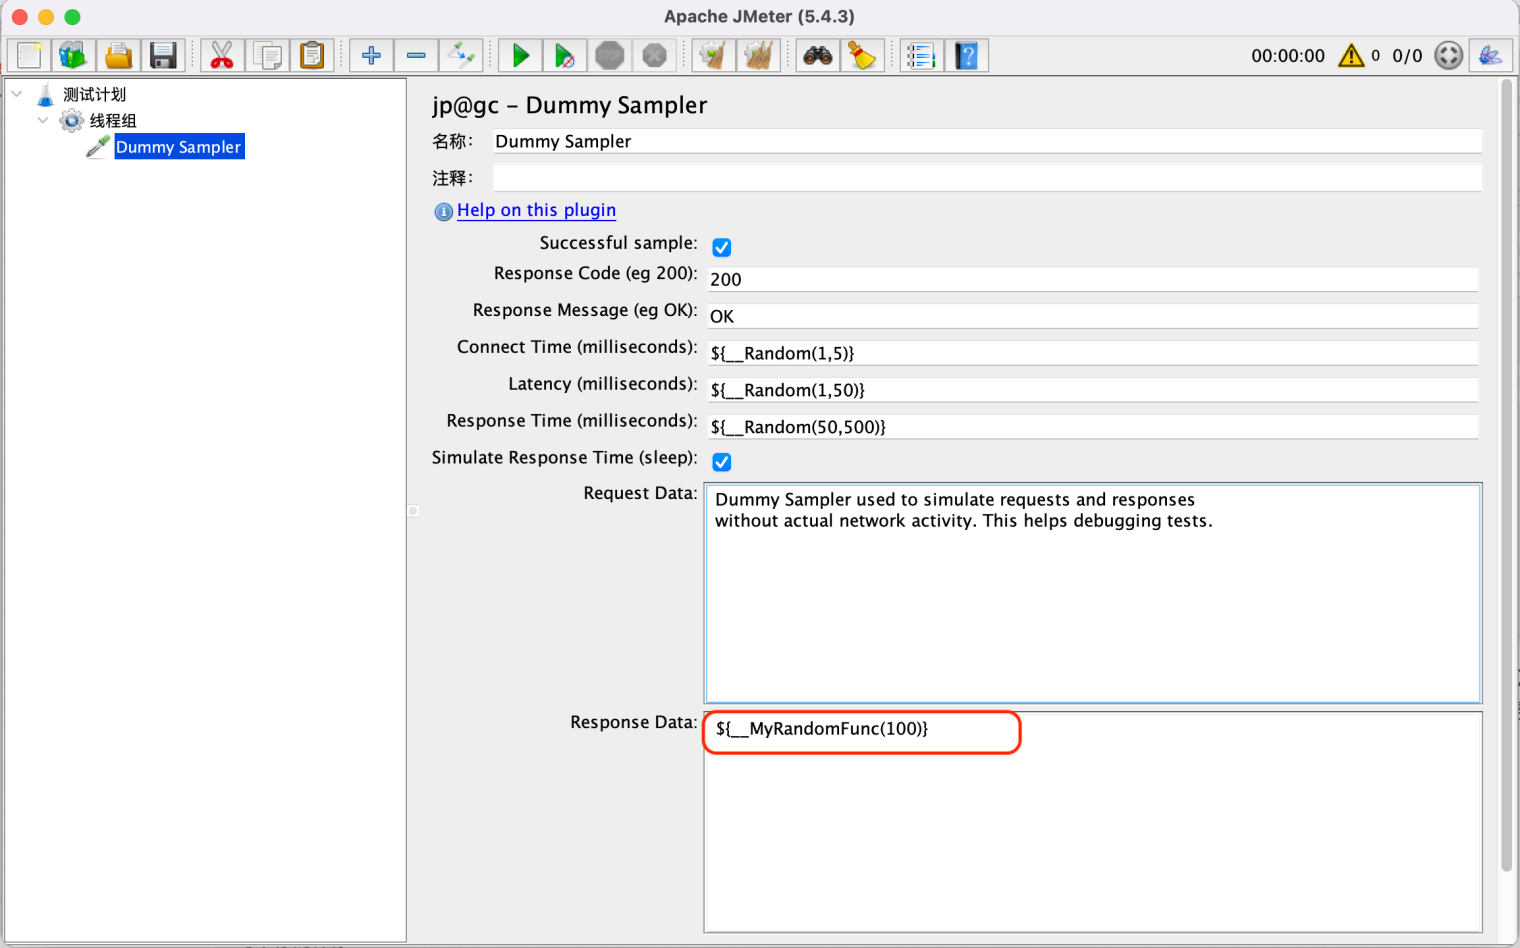Toggle the selected element enabled state in toolbar
This screenshot has height=948, width=1520.
tap(461, 55)
